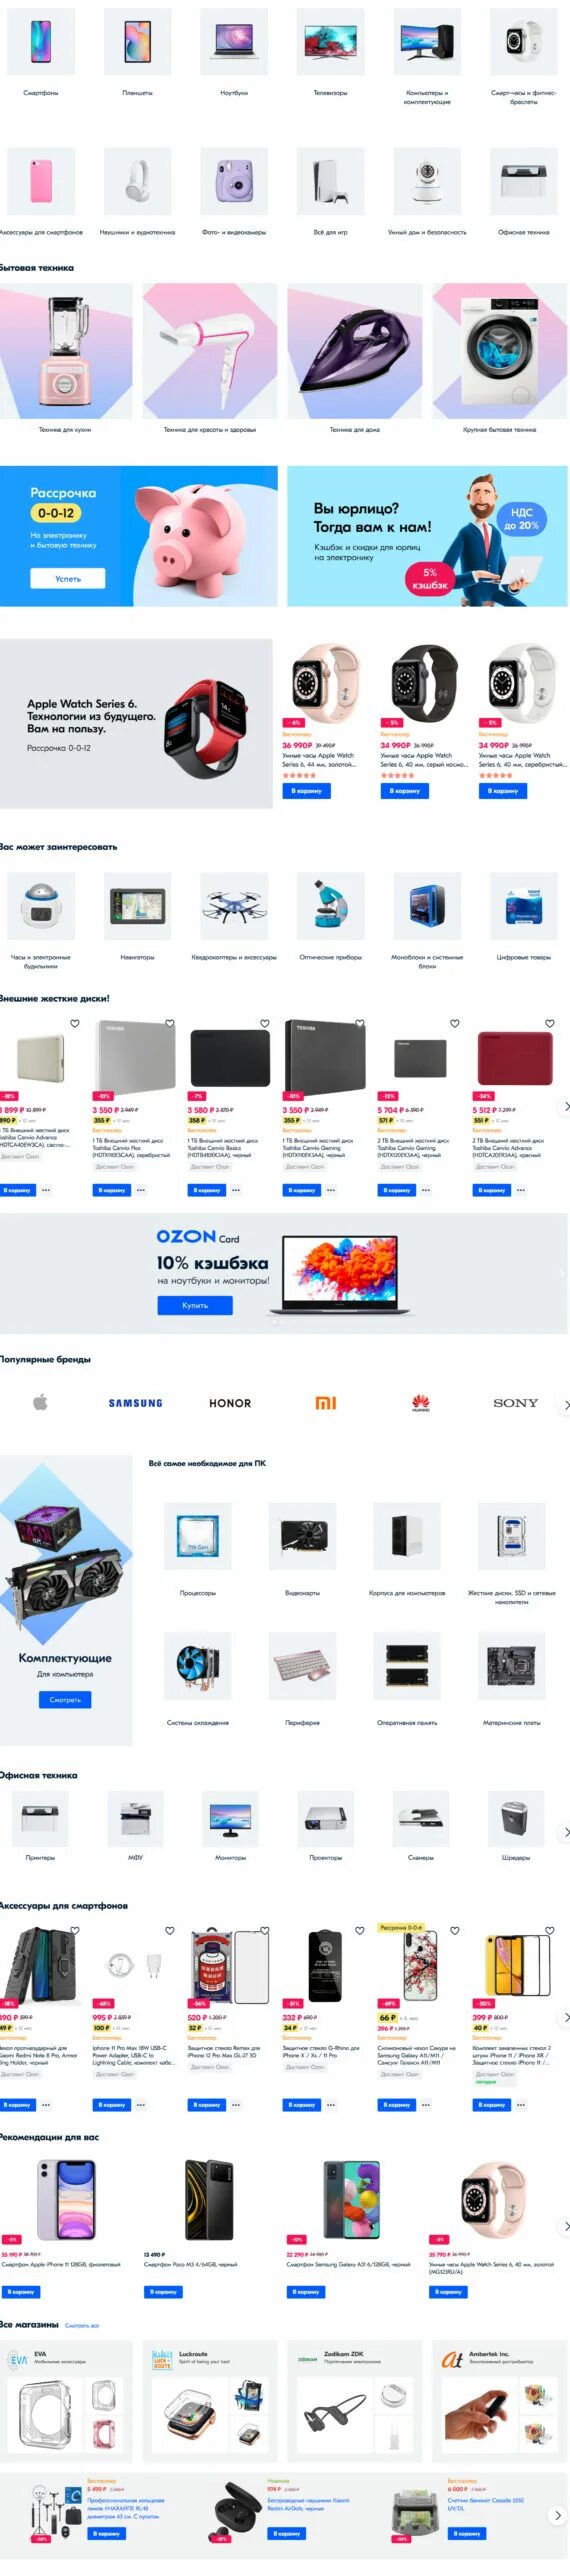Click the Samsung brand logo

(x=135, y=1403)
